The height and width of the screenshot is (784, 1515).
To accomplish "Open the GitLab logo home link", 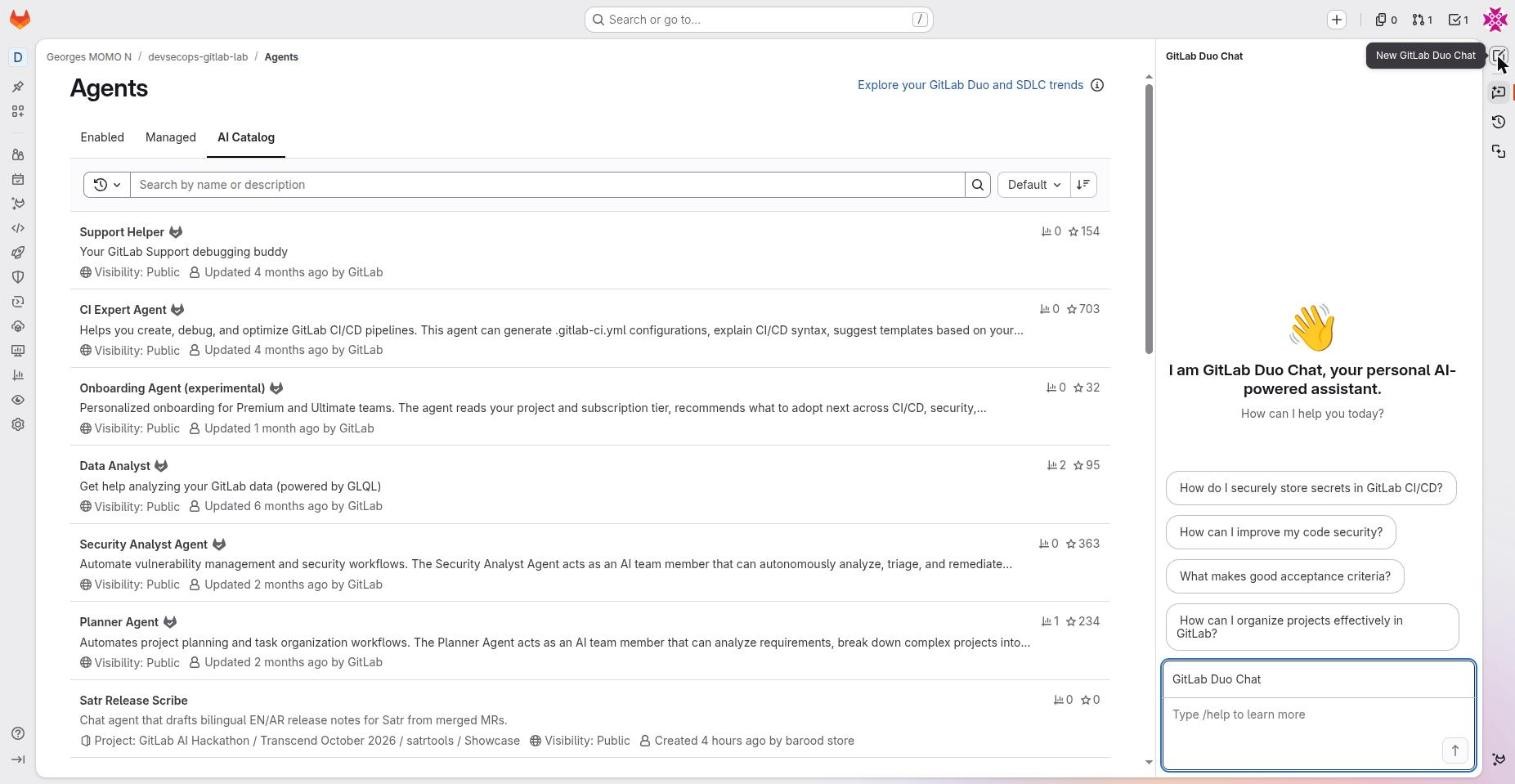I will (x=19, y=19).
